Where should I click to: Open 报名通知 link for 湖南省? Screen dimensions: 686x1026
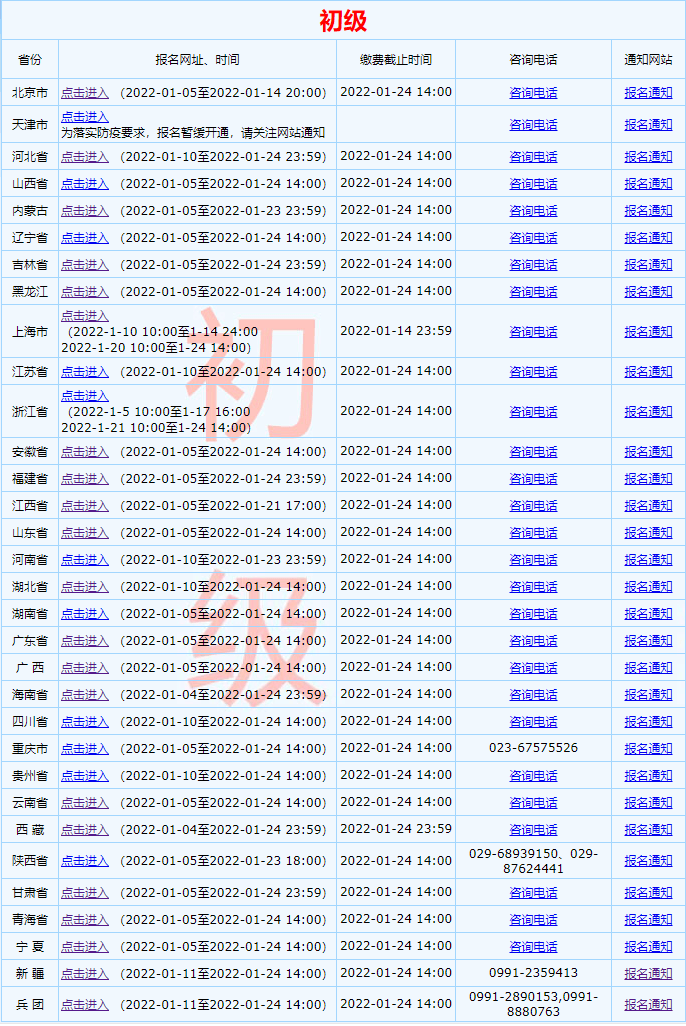point(648,614)
